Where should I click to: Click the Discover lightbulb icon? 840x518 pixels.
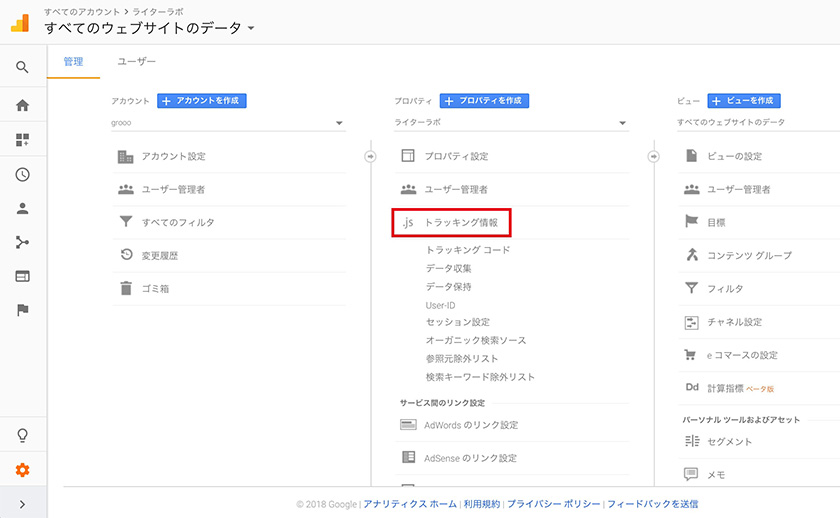click(22, 435)
